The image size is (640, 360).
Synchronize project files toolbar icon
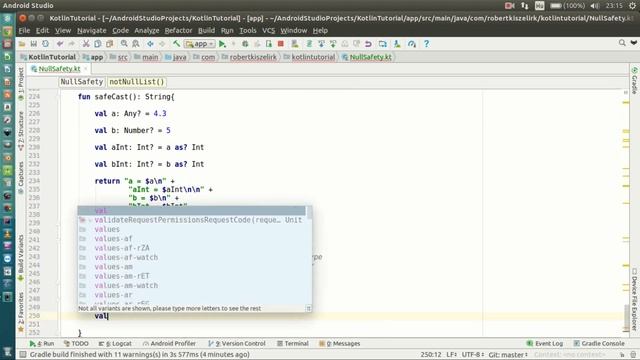[x=45, y=44]
